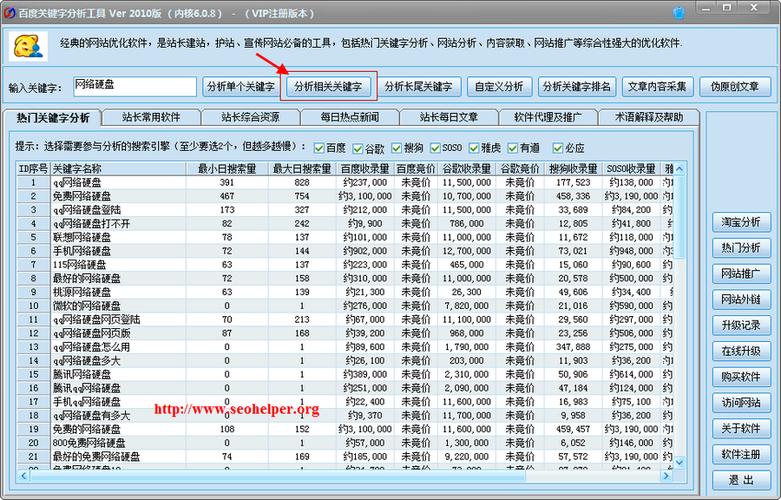Image resolution: width=781 pixels, height=500 pixels.
Task: Select the keyword 115网络硬盘
Action: (80, 265)
